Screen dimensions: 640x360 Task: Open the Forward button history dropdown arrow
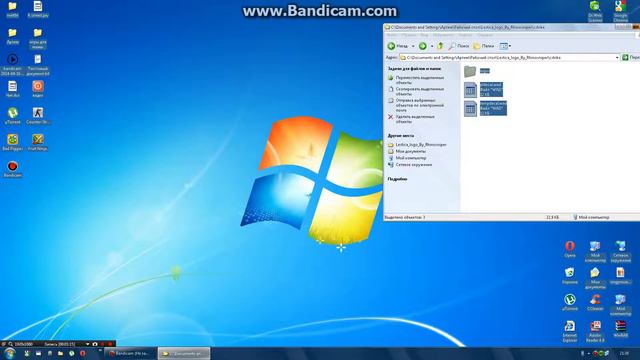pyautogui.click(x=432, y=46)
